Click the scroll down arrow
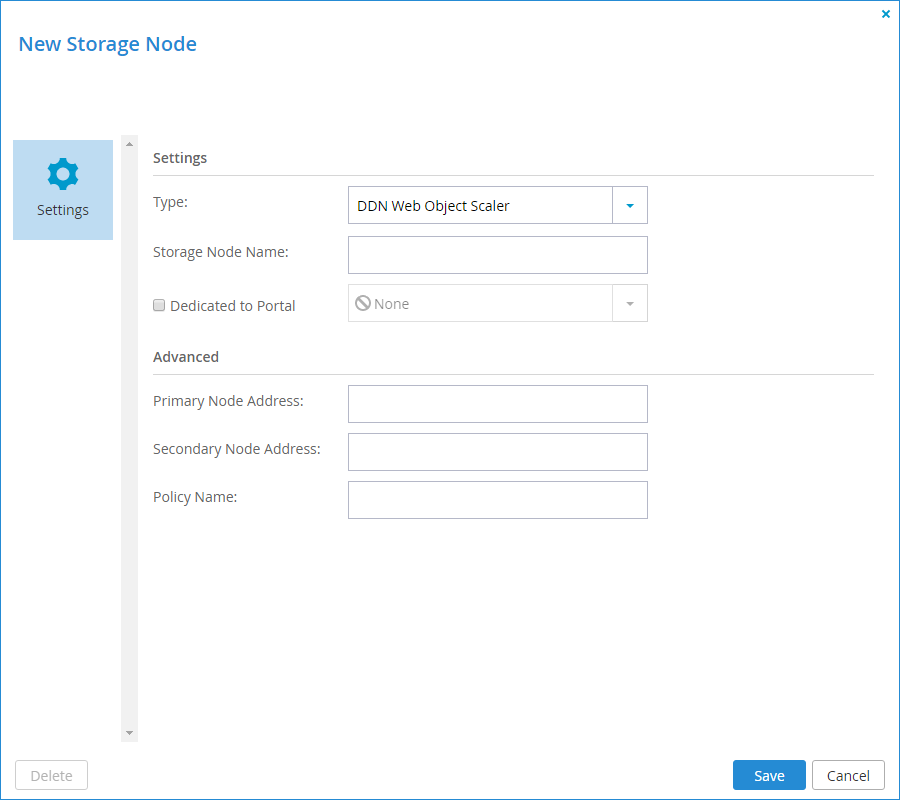Image resolution: width=900 pixels, height=800 pixels. [x=129, y=733]
